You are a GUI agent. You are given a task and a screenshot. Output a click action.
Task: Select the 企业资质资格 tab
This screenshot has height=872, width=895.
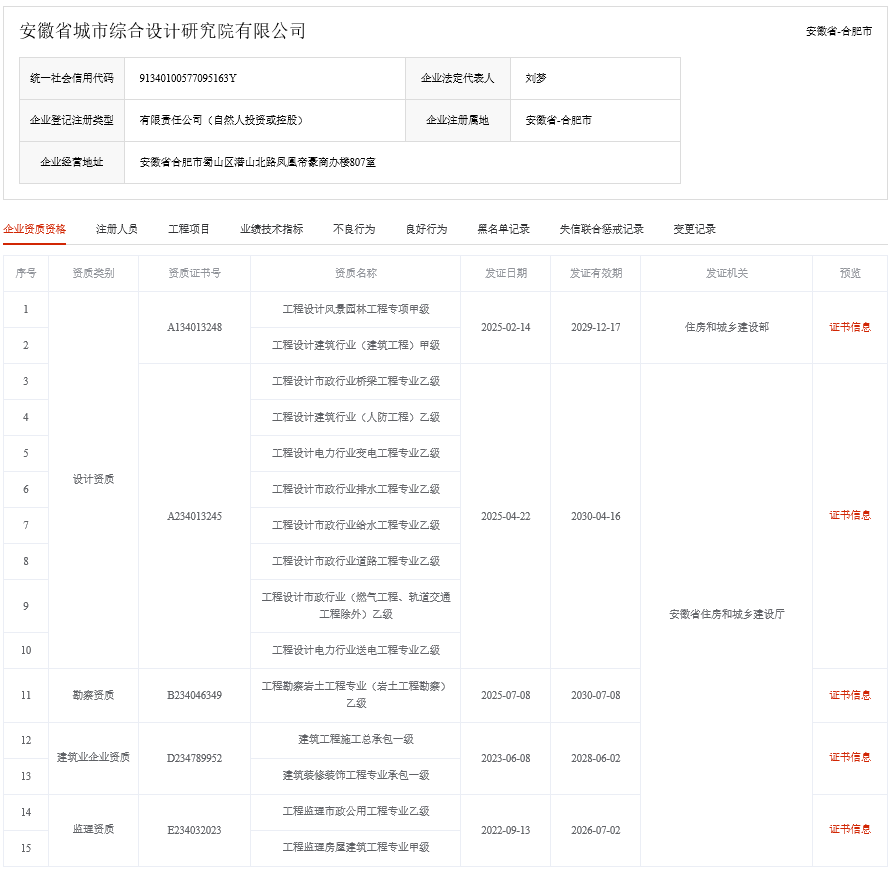tap(35, 229)
